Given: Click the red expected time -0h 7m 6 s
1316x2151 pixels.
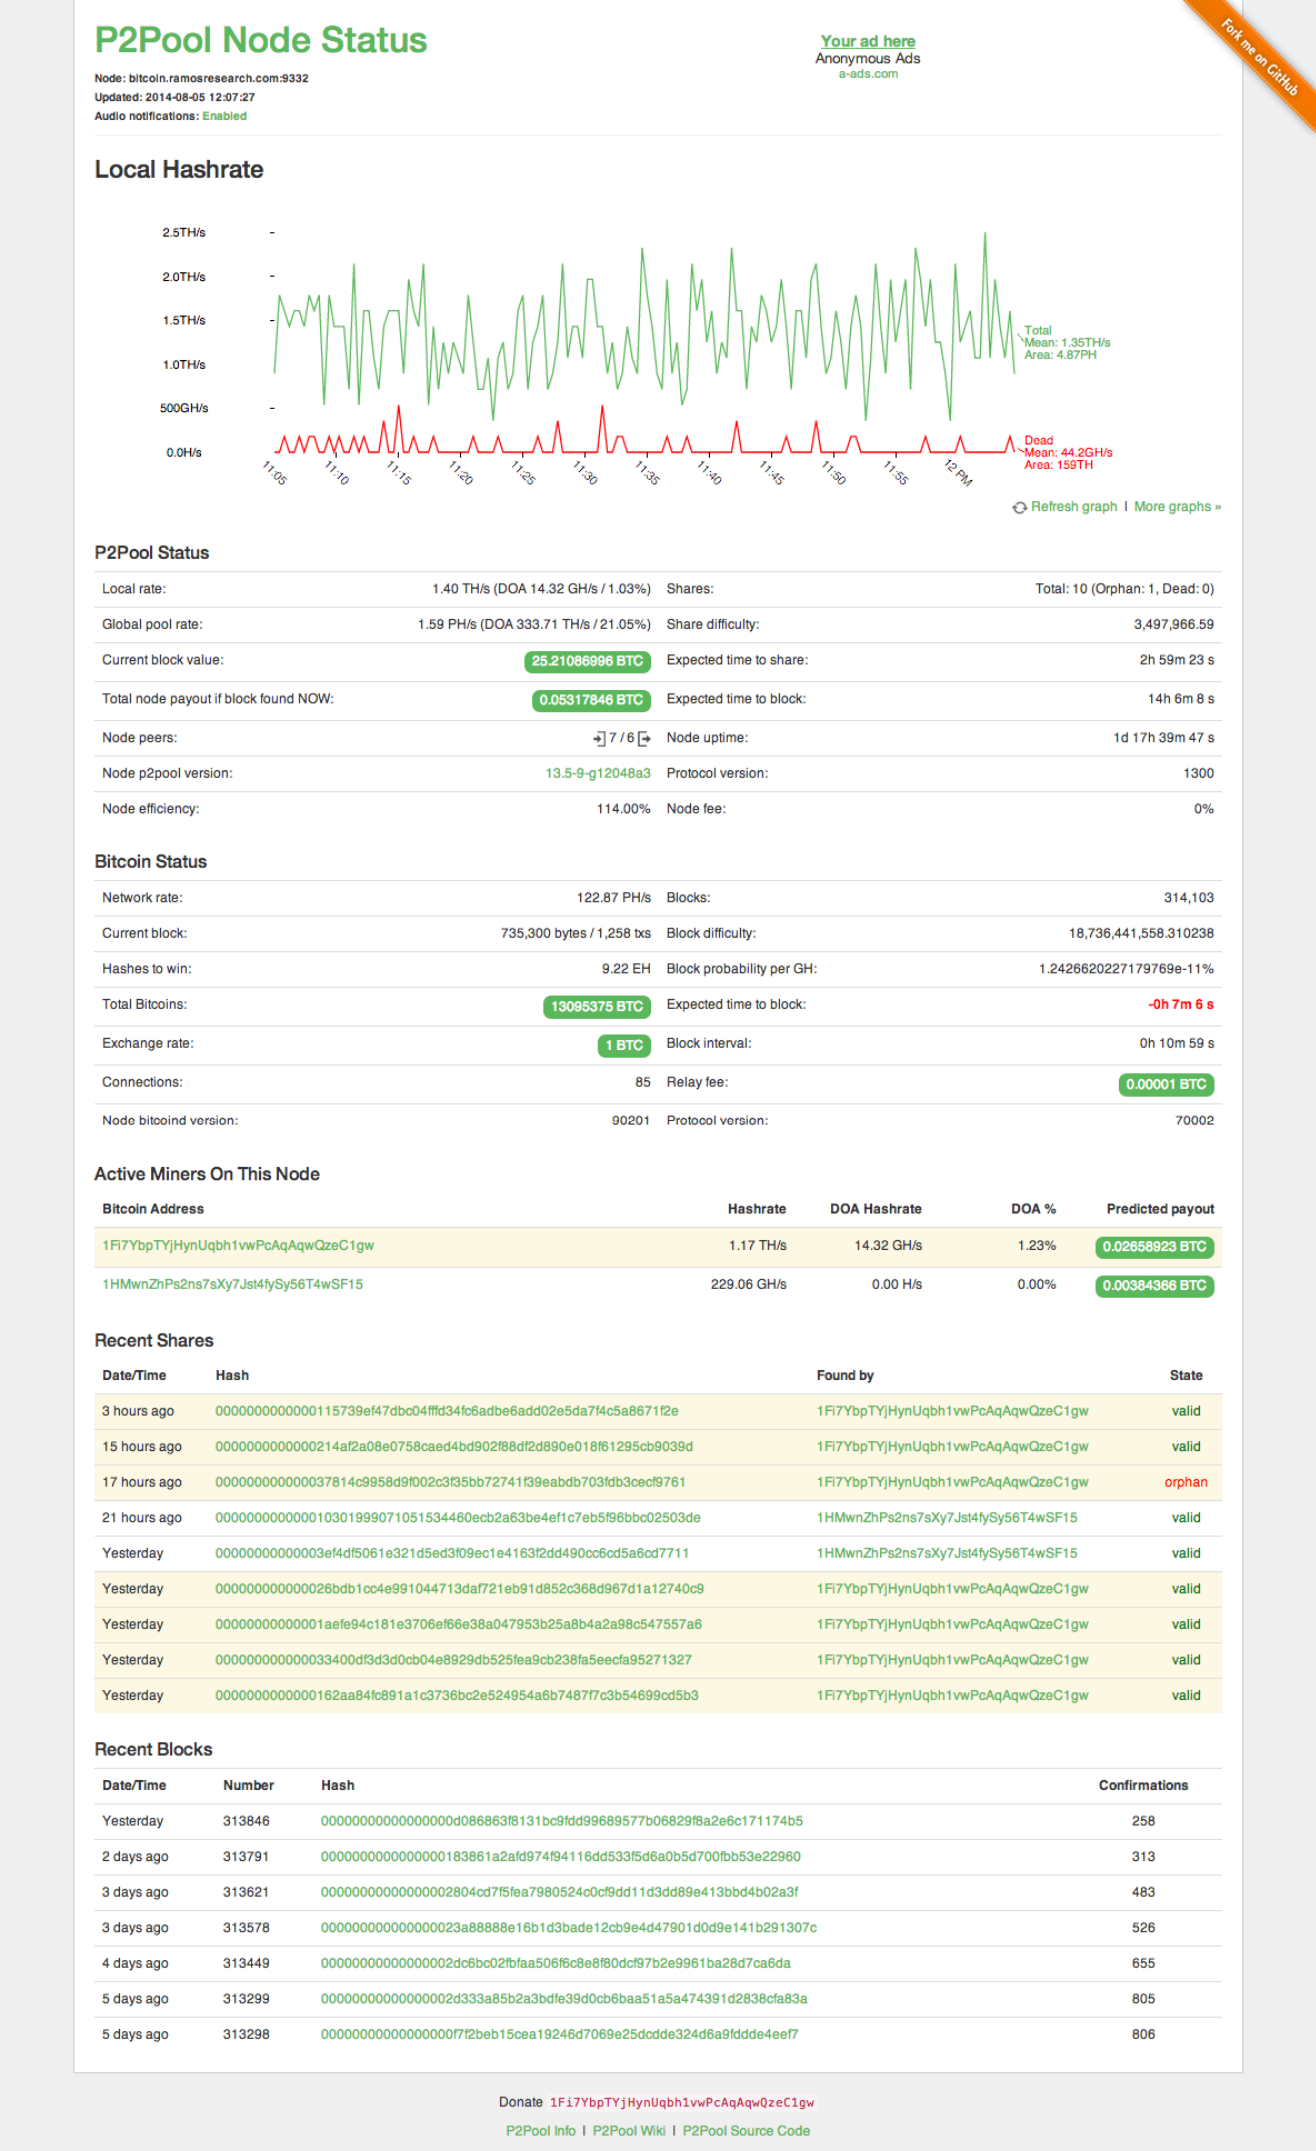Looking at the screenshot, I should pos(1181,1004).
